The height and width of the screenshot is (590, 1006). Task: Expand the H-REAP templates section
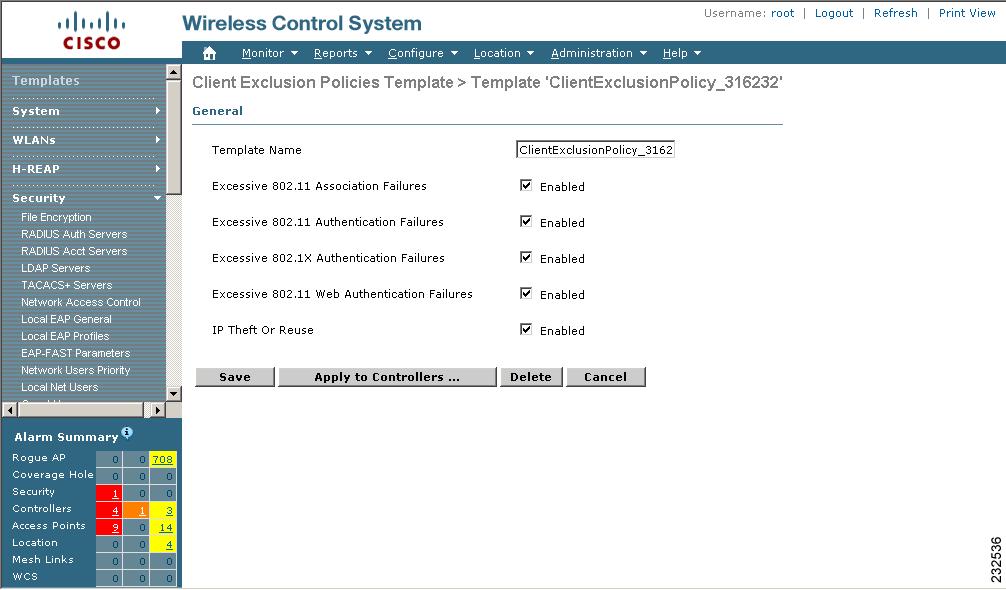point(86,169)
